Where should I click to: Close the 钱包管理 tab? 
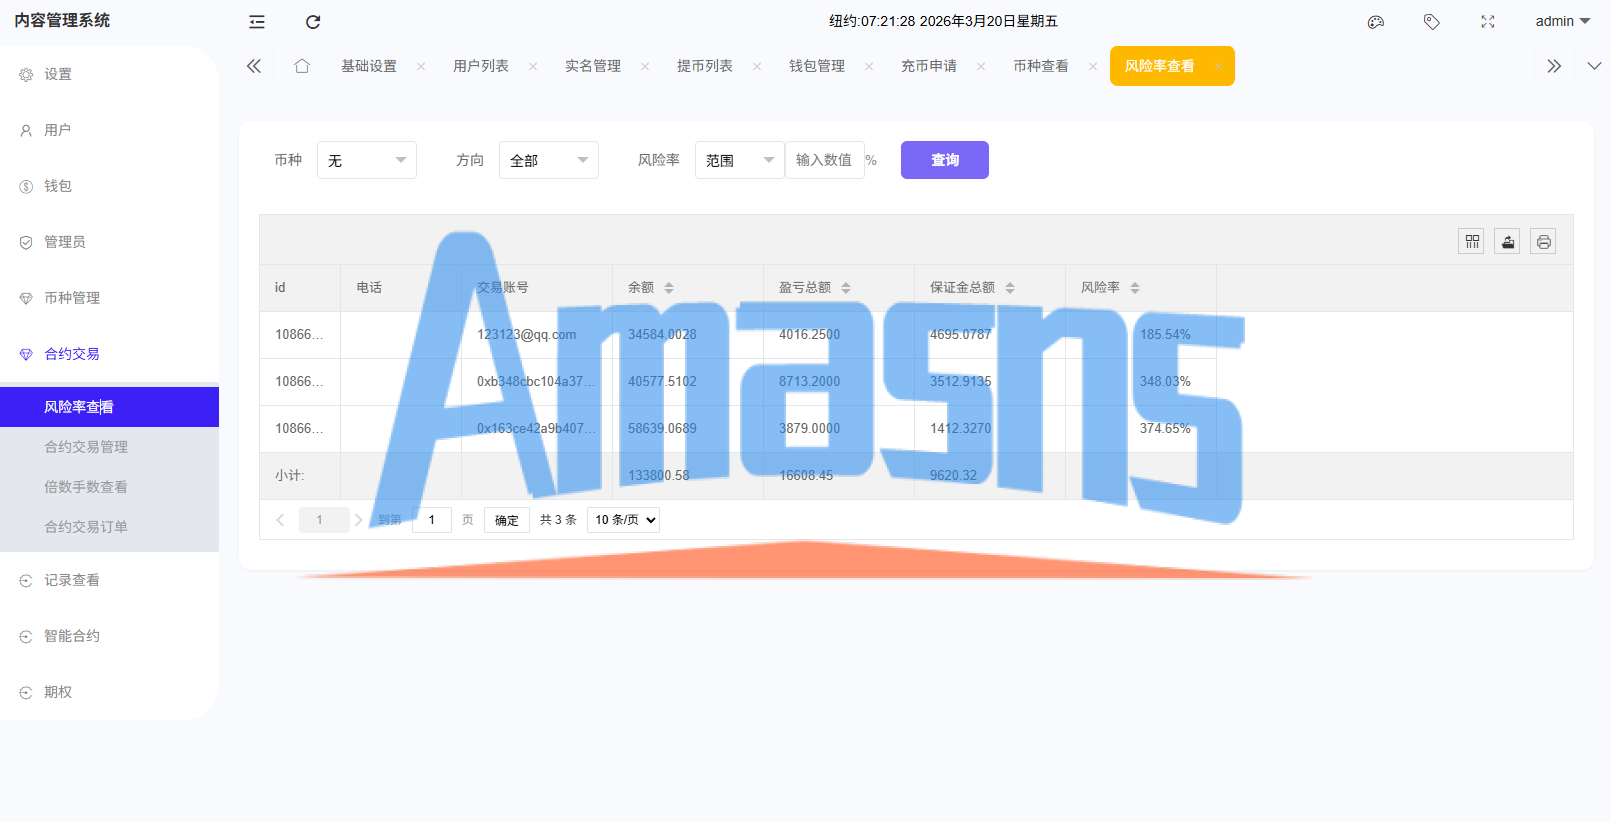coord(869,67)
